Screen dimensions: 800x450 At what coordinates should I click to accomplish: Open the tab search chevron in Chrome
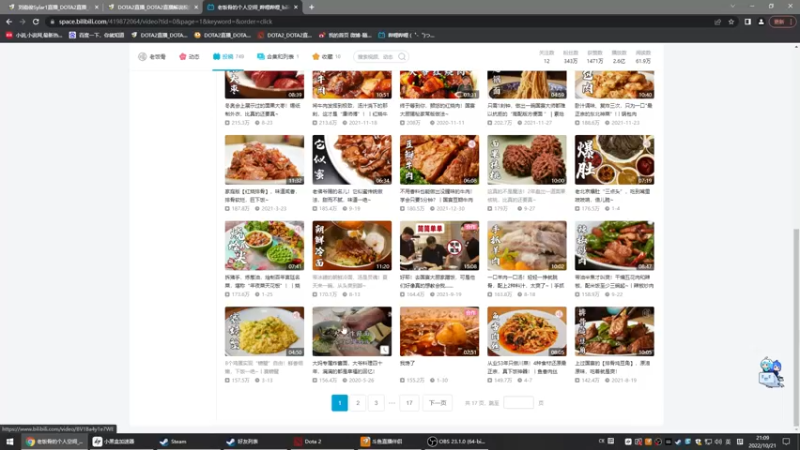coord(733,7)
